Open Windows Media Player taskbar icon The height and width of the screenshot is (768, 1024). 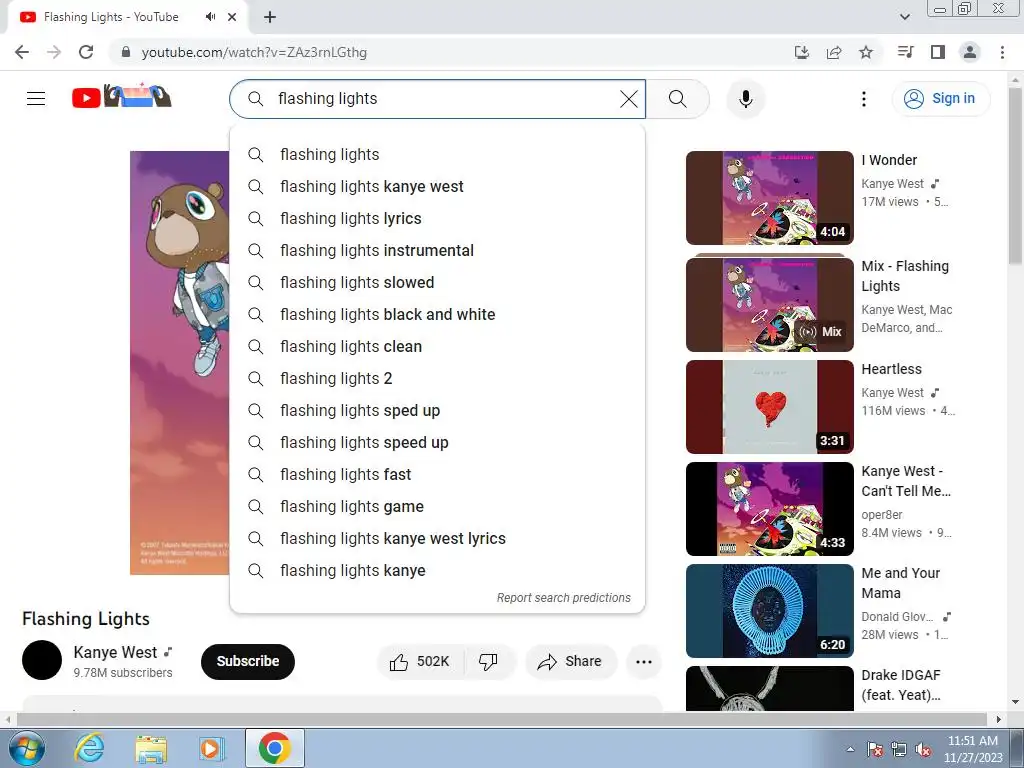pyautogui.click(x=212, y=749)
